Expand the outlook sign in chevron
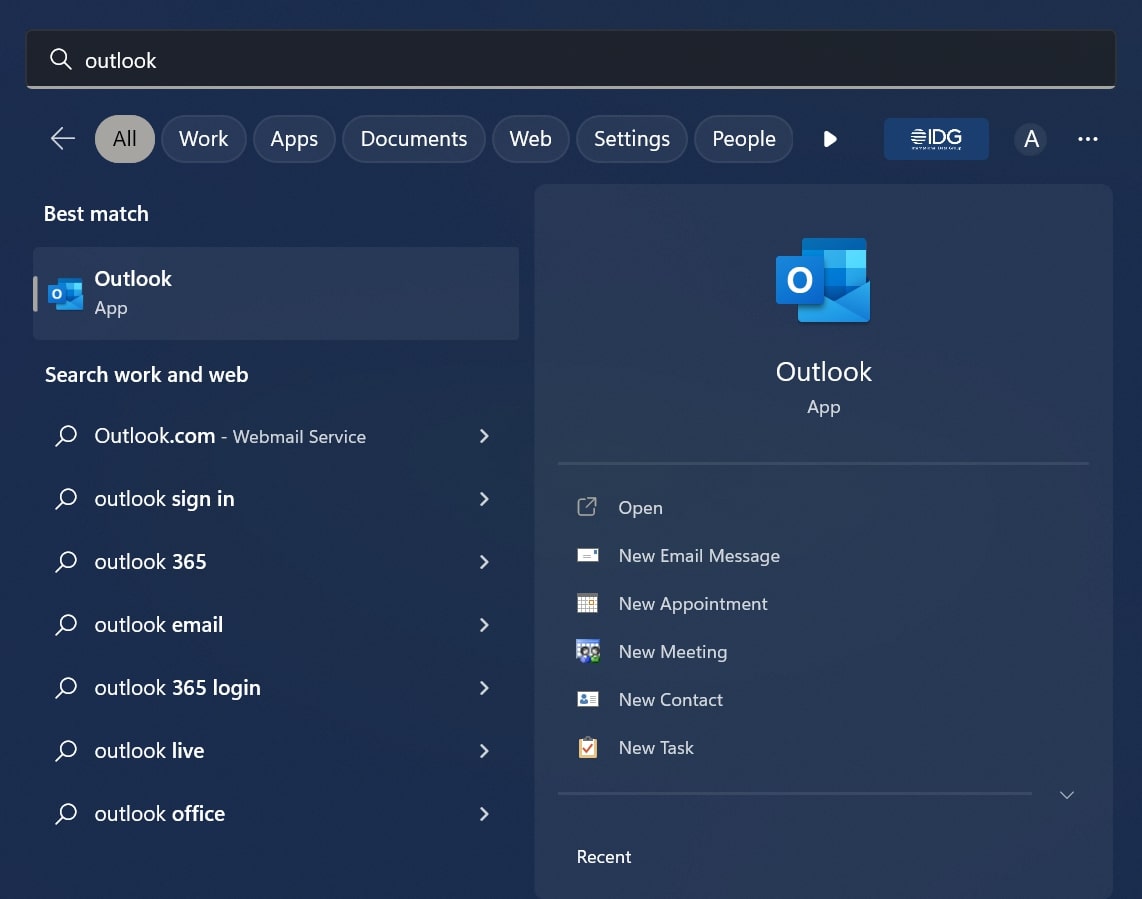 484,499
